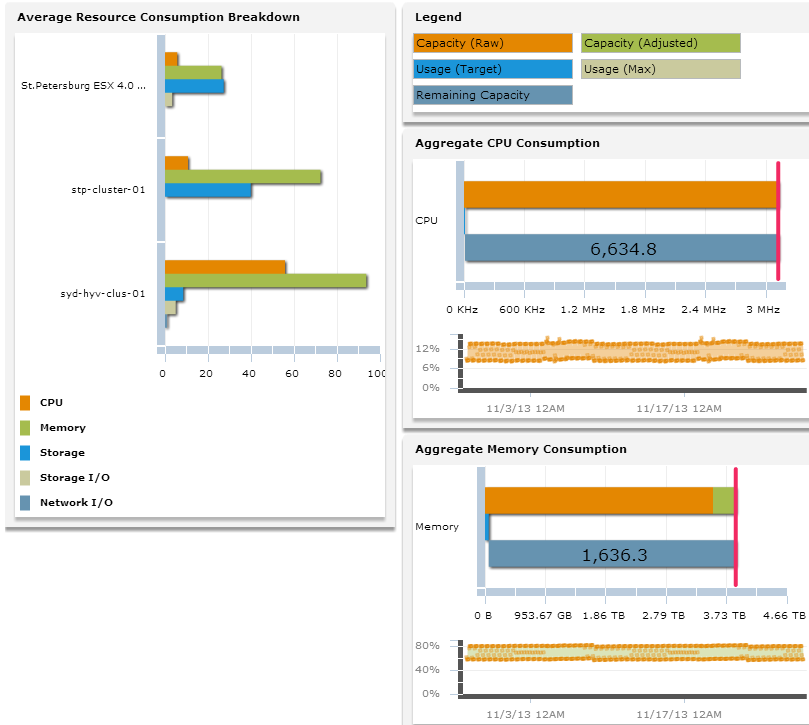
Task: Click the orange CPU raw capacity bar
Action: [621, 195]
